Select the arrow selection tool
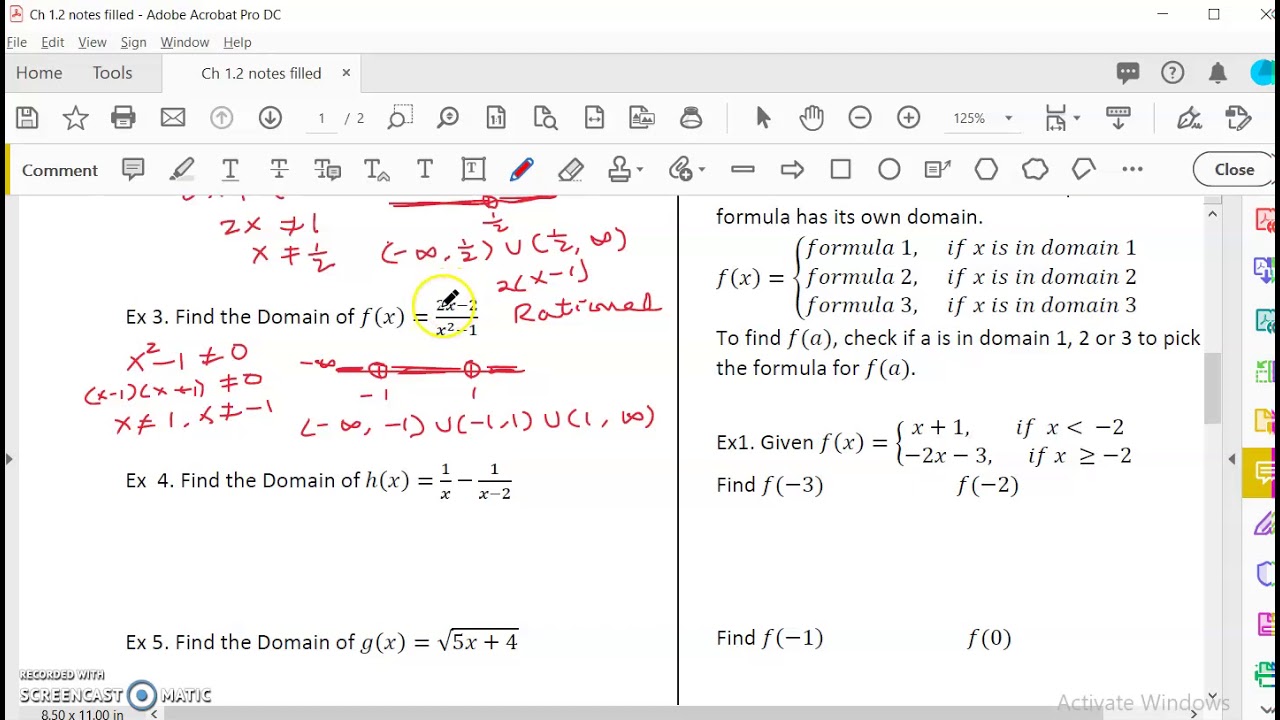Image resolution: width=1280 pixels, height=720 pixels. click(763, 118)
